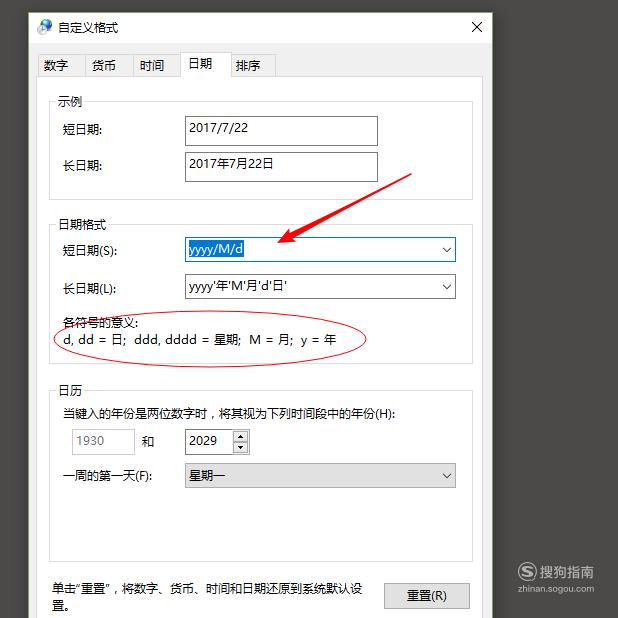The image size is (618, 618).
Task: Click the 2029 year input field
Action: point(209,442)
